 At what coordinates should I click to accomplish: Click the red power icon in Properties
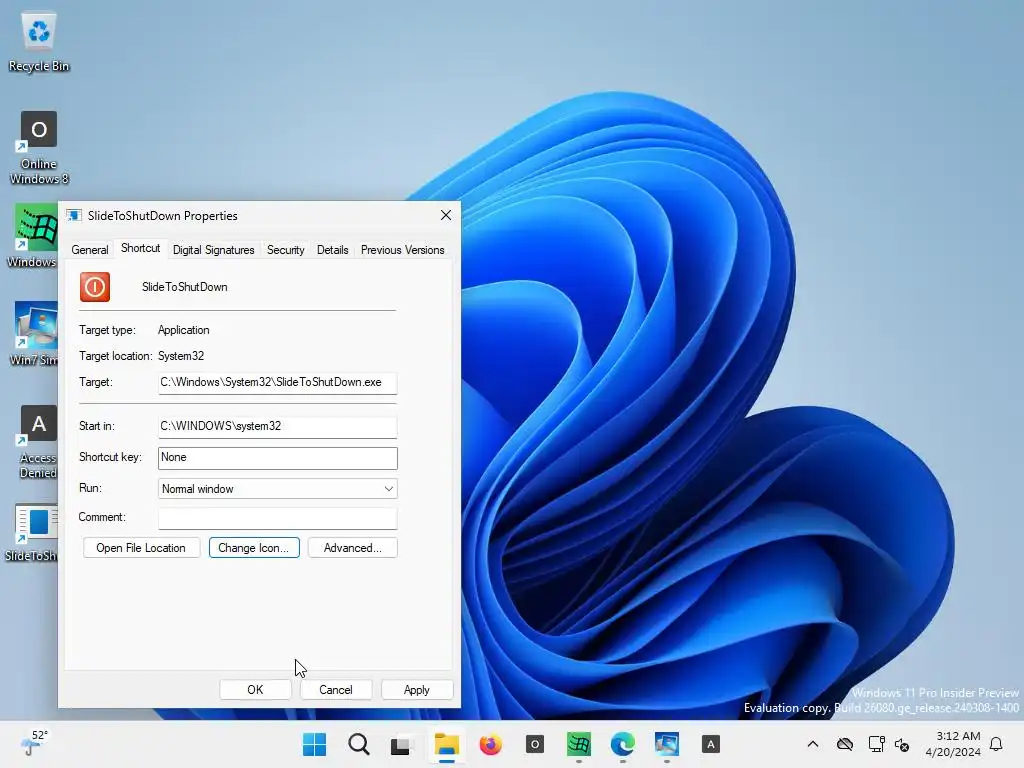(95, 287)
